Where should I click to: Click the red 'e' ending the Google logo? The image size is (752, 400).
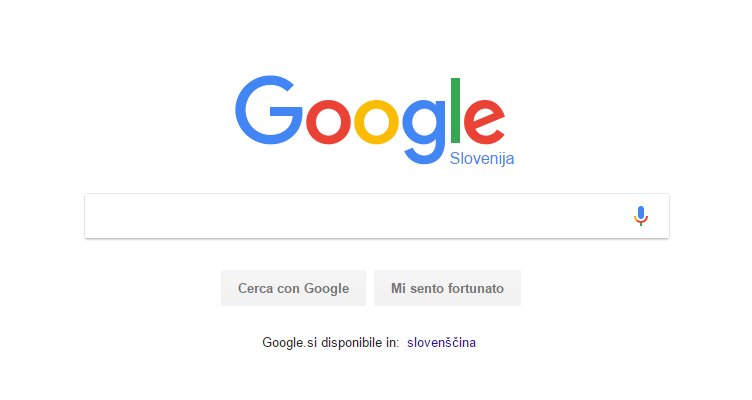click(484, 122)
